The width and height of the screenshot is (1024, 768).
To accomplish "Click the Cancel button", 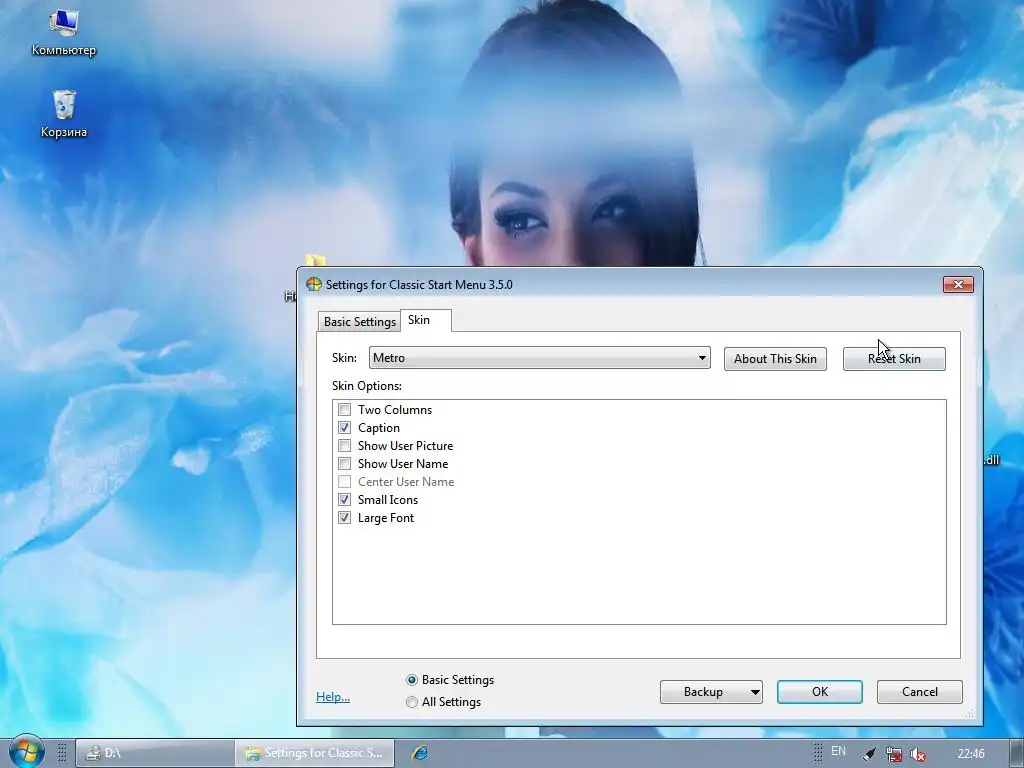I will pyautogui.click(x=920, y=692).
